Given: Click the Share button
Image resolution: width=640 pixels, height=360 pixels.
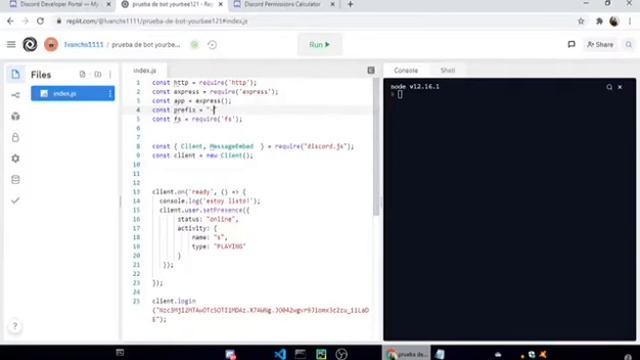Looking at the screenshot, I should click(600, 44).
